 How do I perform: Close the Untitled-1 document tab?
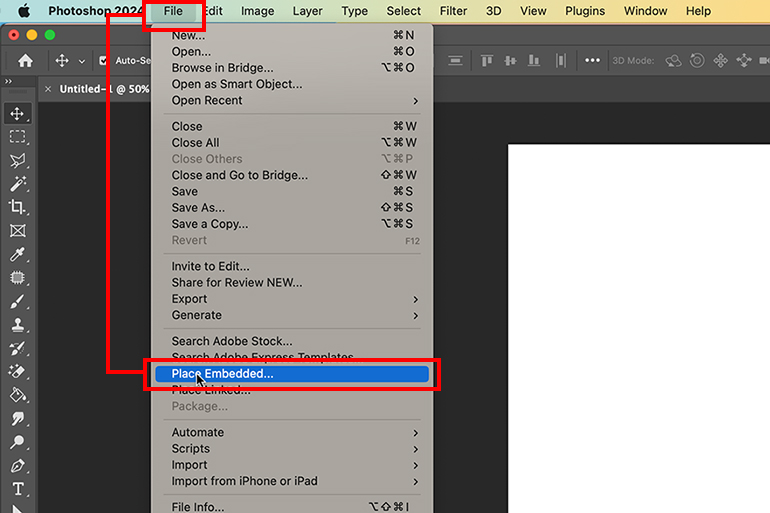click(x=48, y=89)
